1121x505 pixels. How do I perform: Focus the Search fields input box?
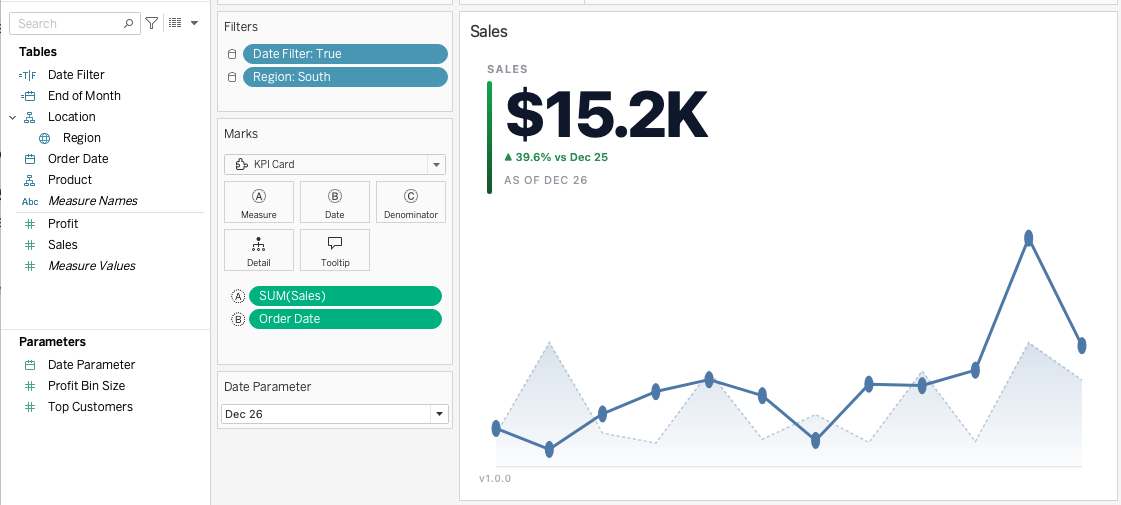pyautogui.click(x=74, y=24)
